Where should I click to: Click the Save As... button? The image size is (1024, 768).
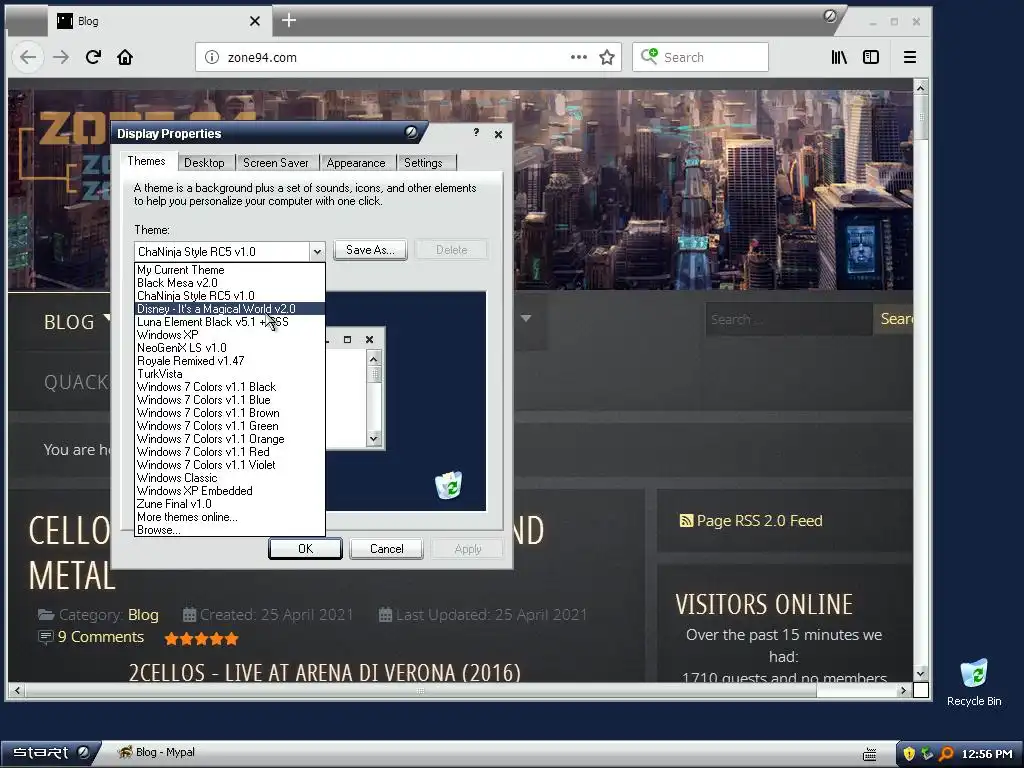click(x=370, y=250)
